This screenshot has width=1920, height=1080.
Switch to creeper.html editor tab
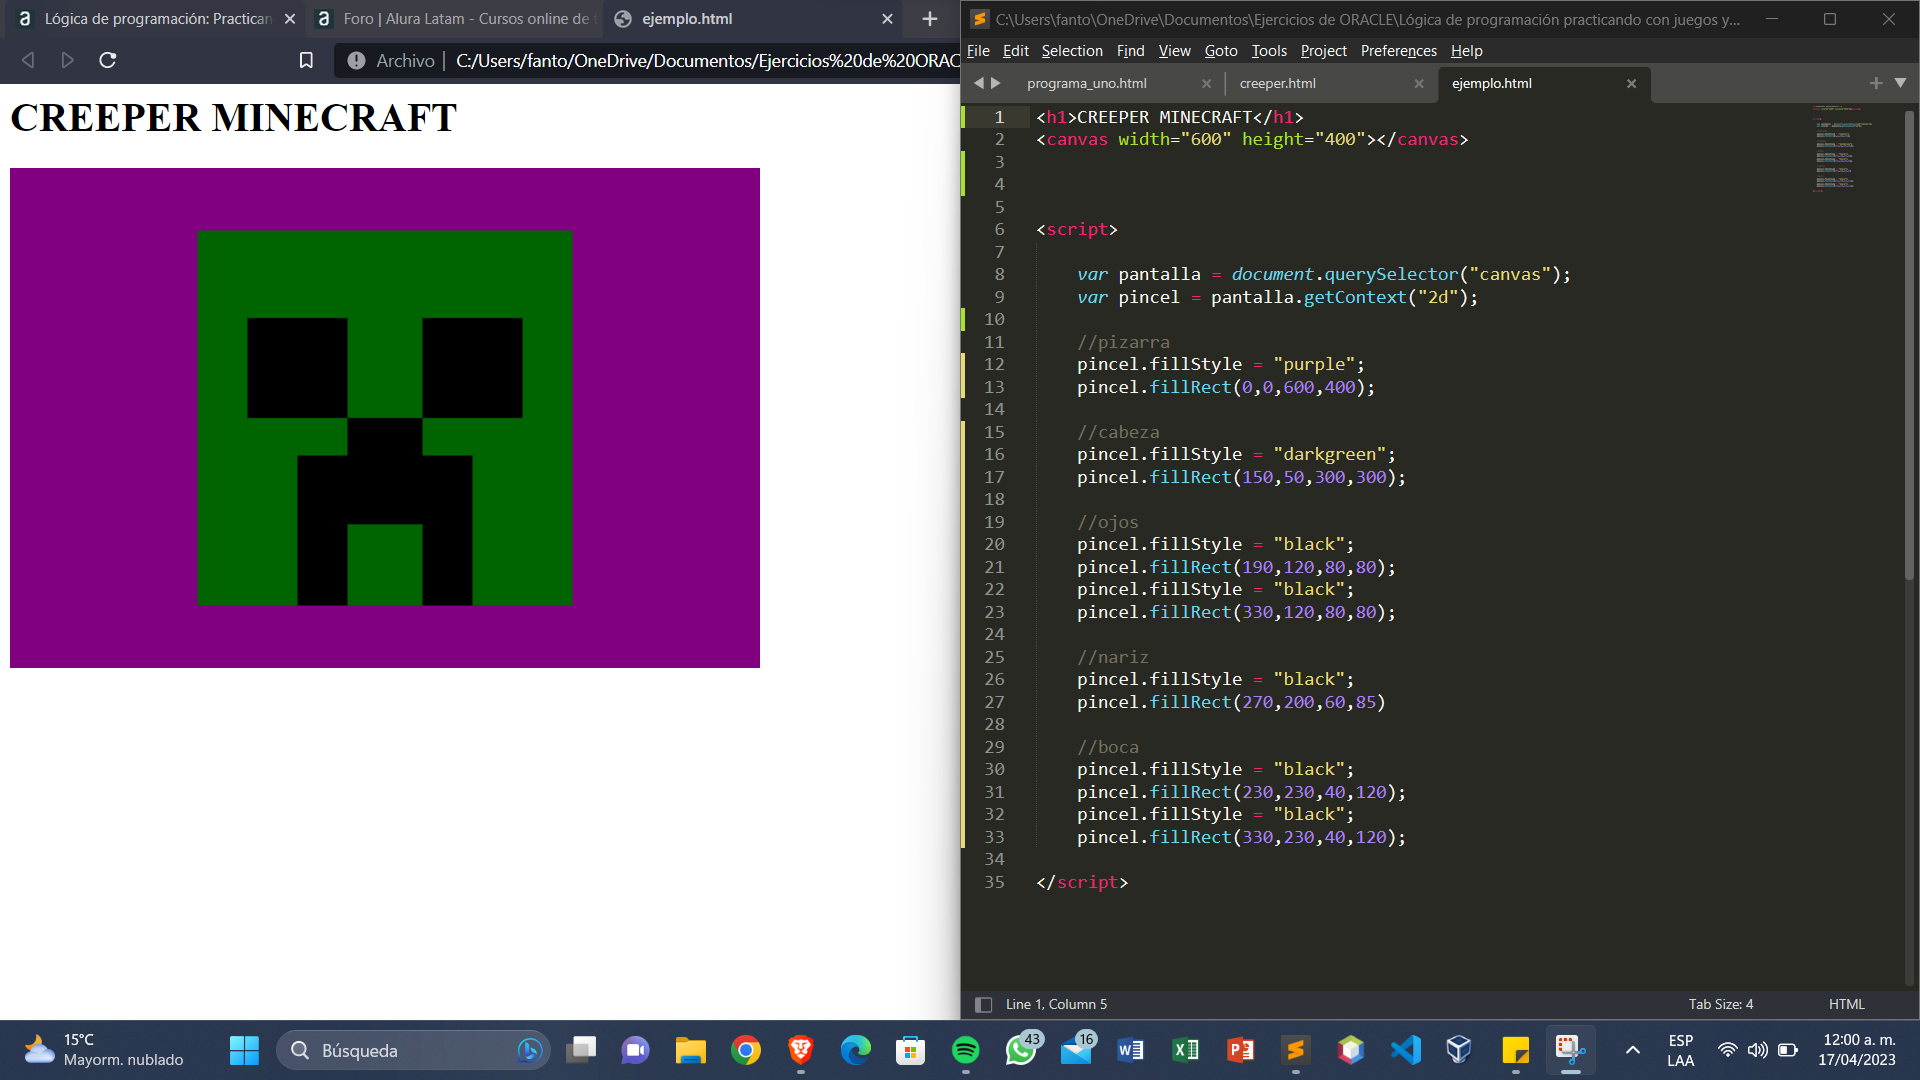(1277, 84)
